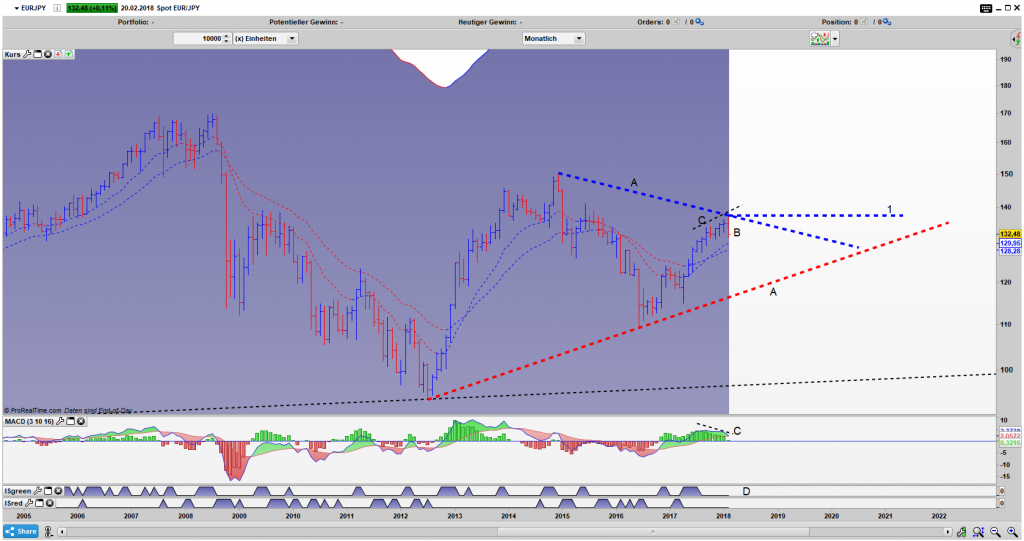Click the quantity stepper arrows beside 10000

(227, 39)
